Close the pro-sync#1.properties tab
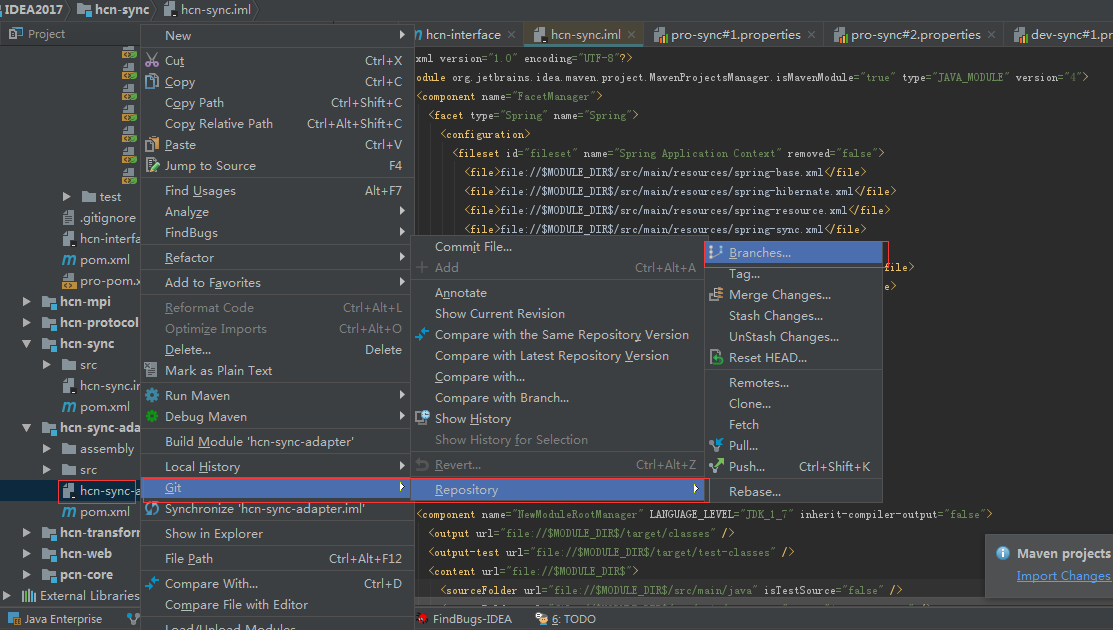 point(811,34)
